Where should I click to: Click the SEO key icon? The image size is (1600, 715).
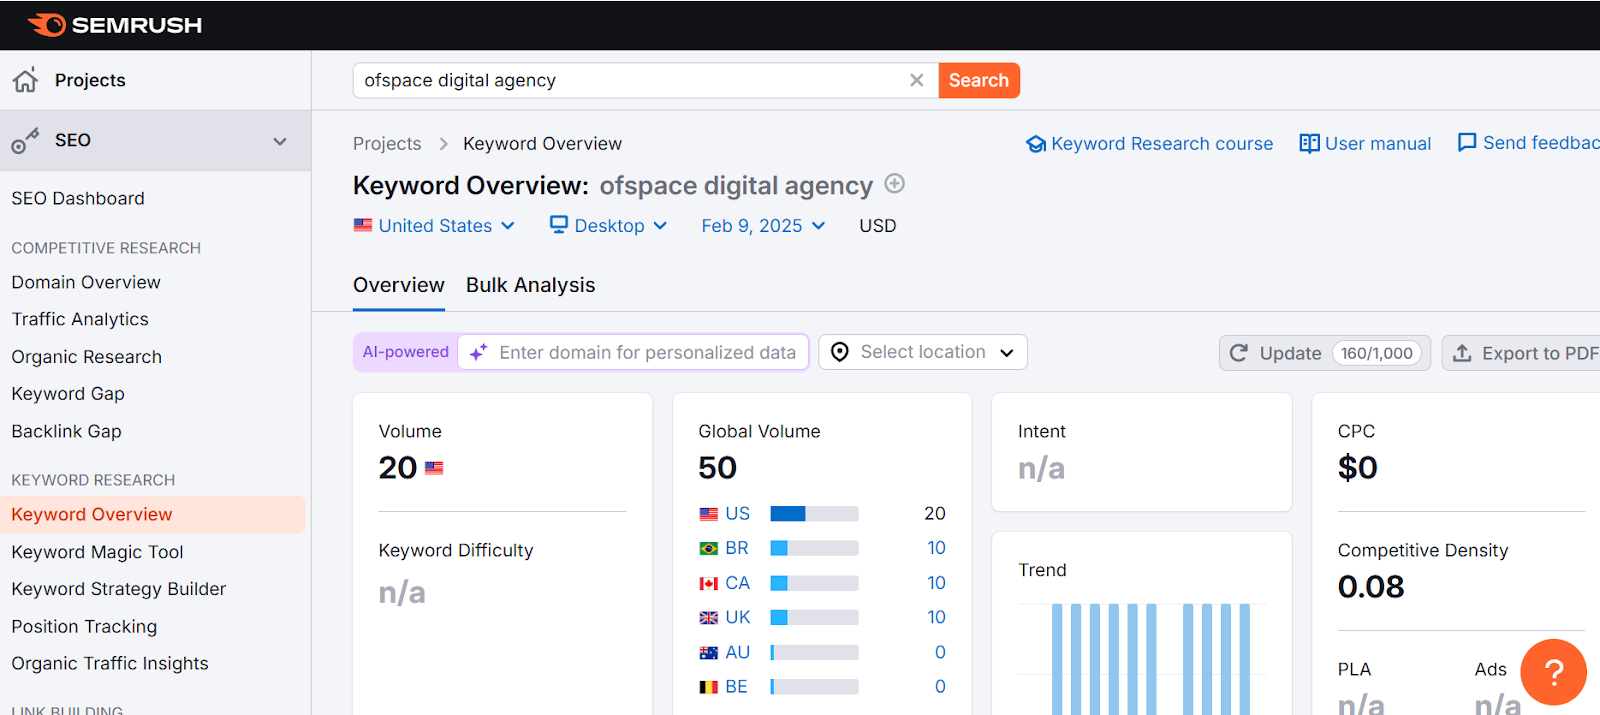click(x=25, y=140)
